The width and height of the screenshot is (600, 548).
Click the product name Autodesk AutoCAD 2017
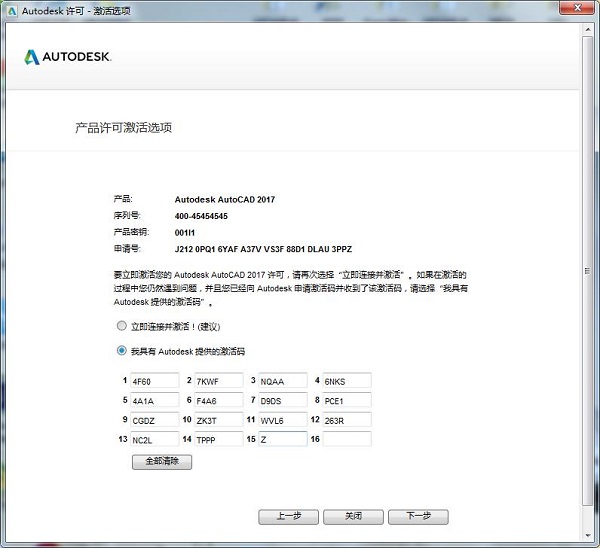[x=225, y=199]
